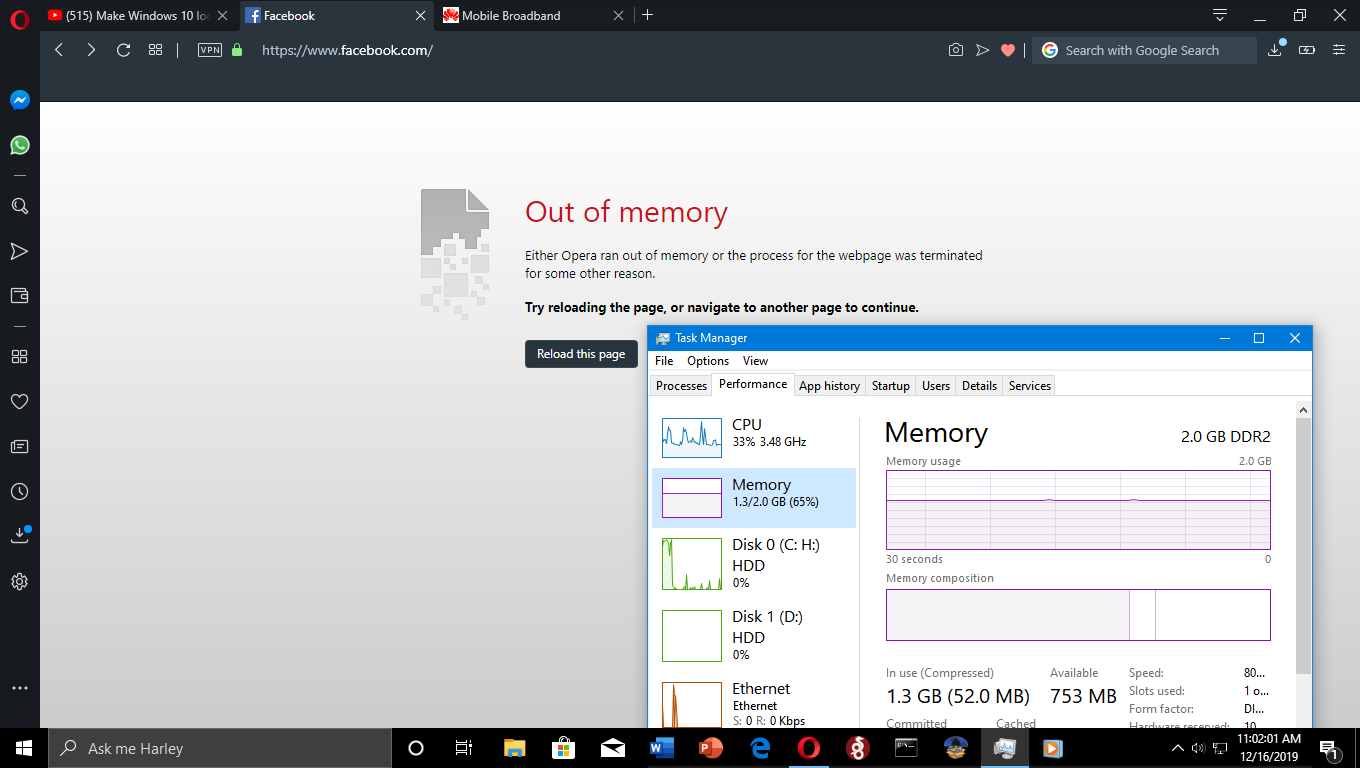This screenshot has width=1360, height=768.
Task: Open Microsoft Edge from taskbar
Action: 760,748
